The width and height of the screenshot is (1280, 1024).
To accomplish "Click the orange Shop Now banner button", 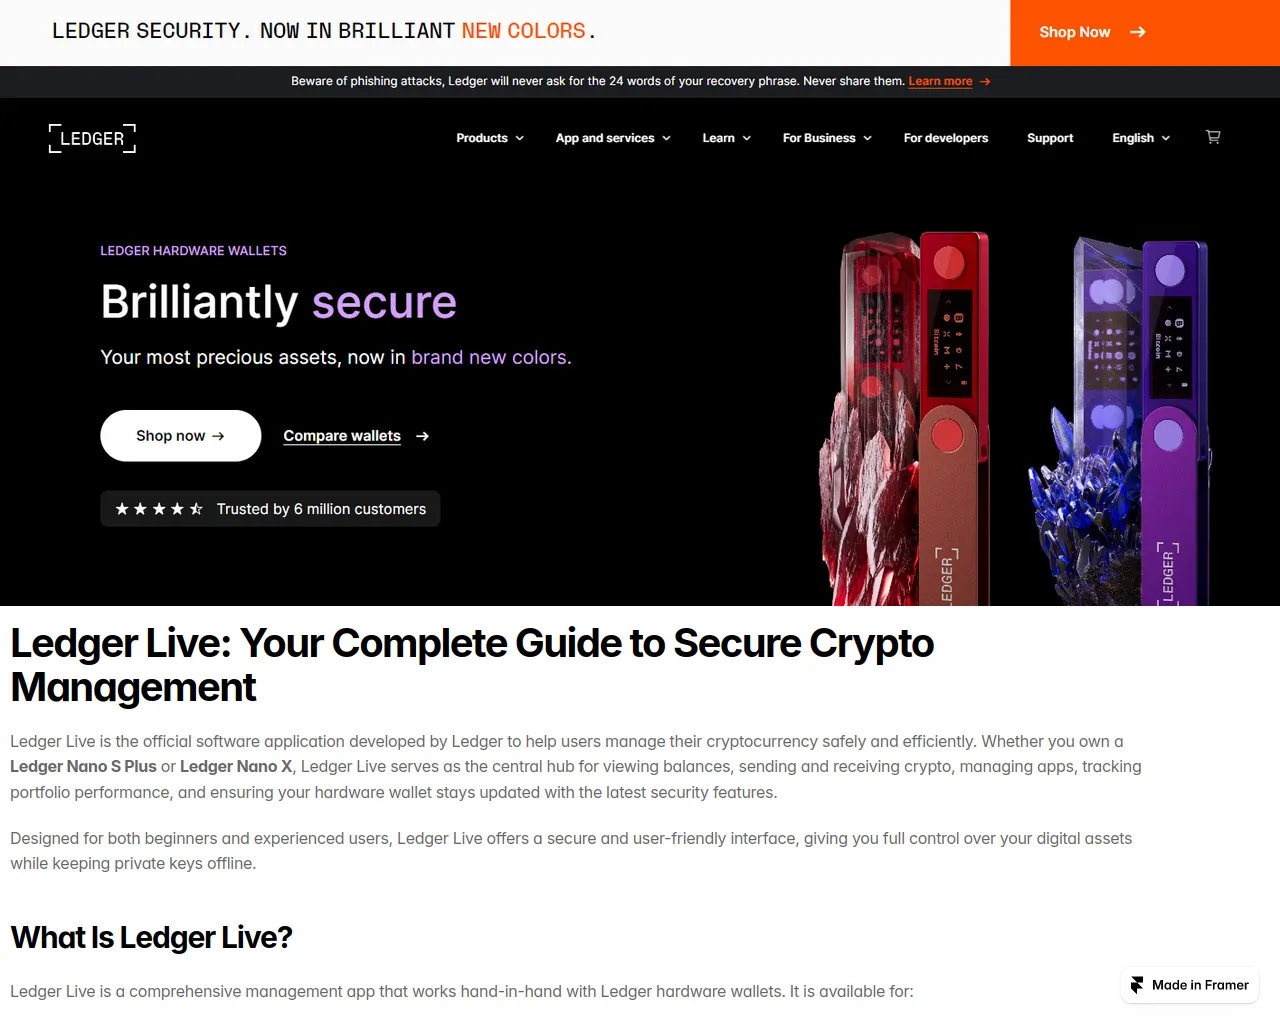I will point(1145,33).
